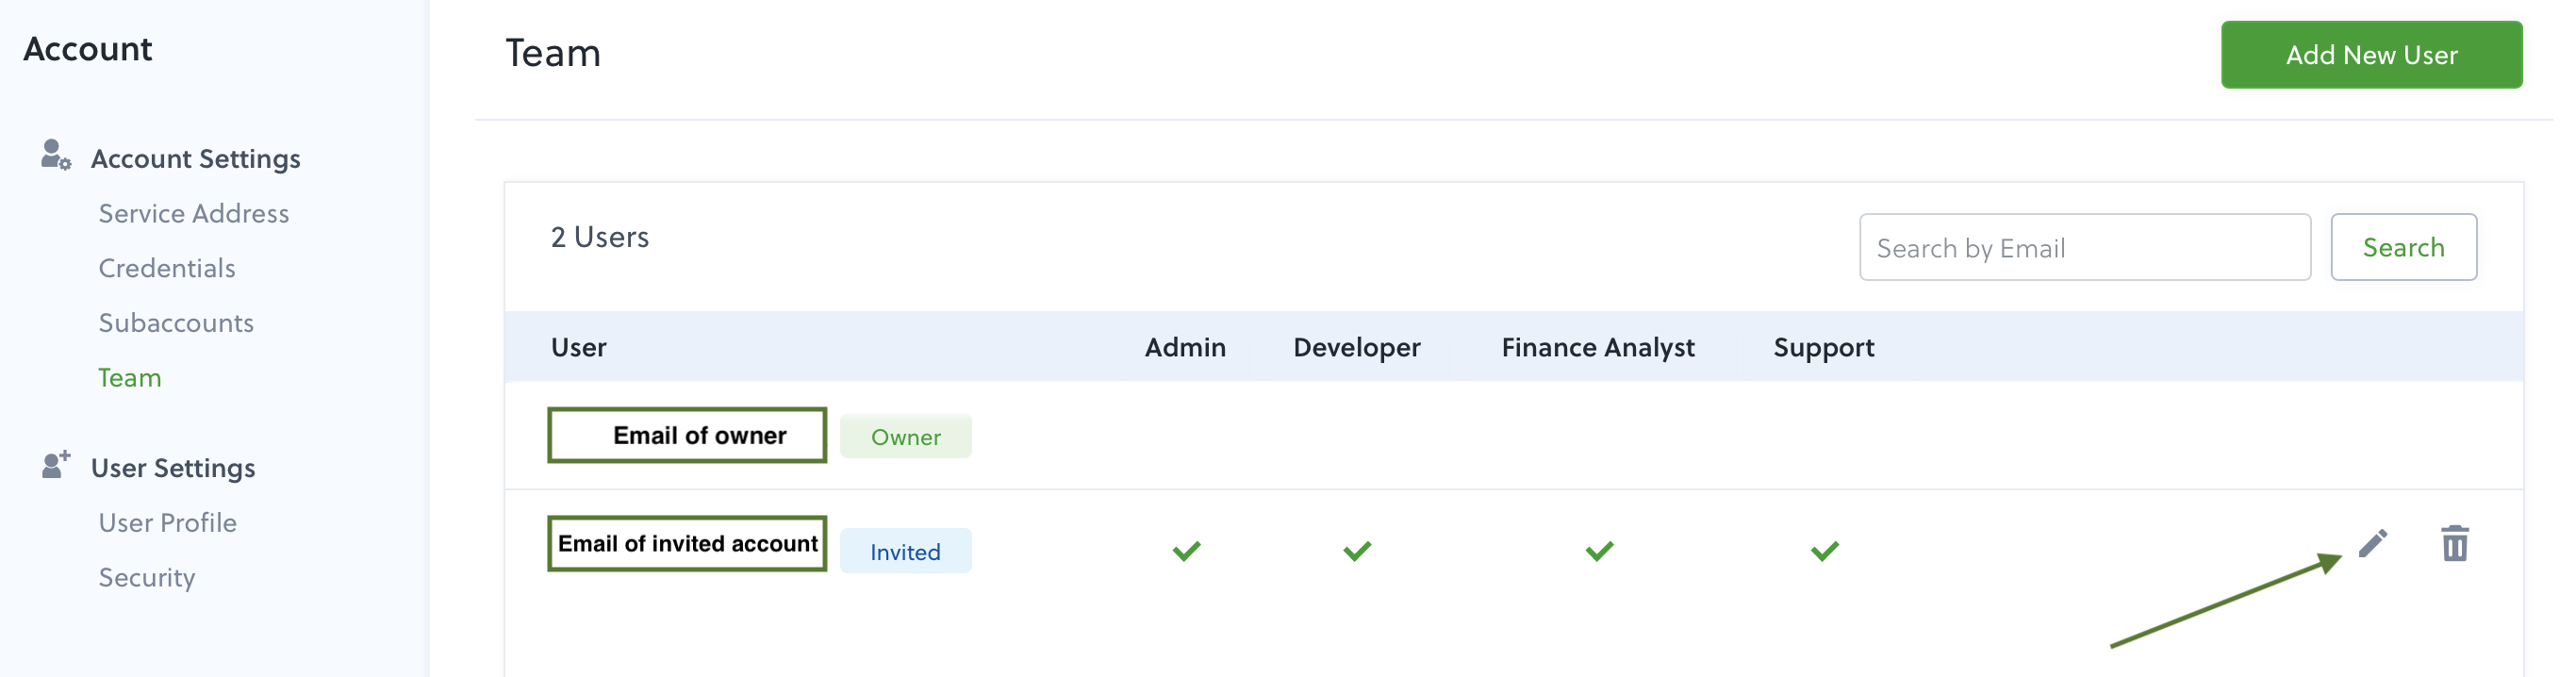The image size is (2576, 677).
Task: Click the Finance Analyst checkmark for invited account
Action: [x=1599, y=551]
